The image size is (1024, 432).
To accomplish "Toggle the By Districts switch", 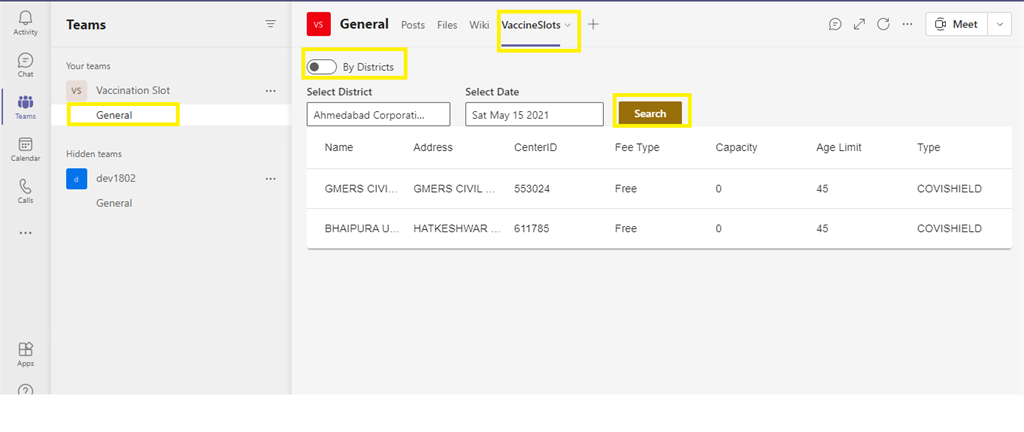I will (x=322, y=67).
